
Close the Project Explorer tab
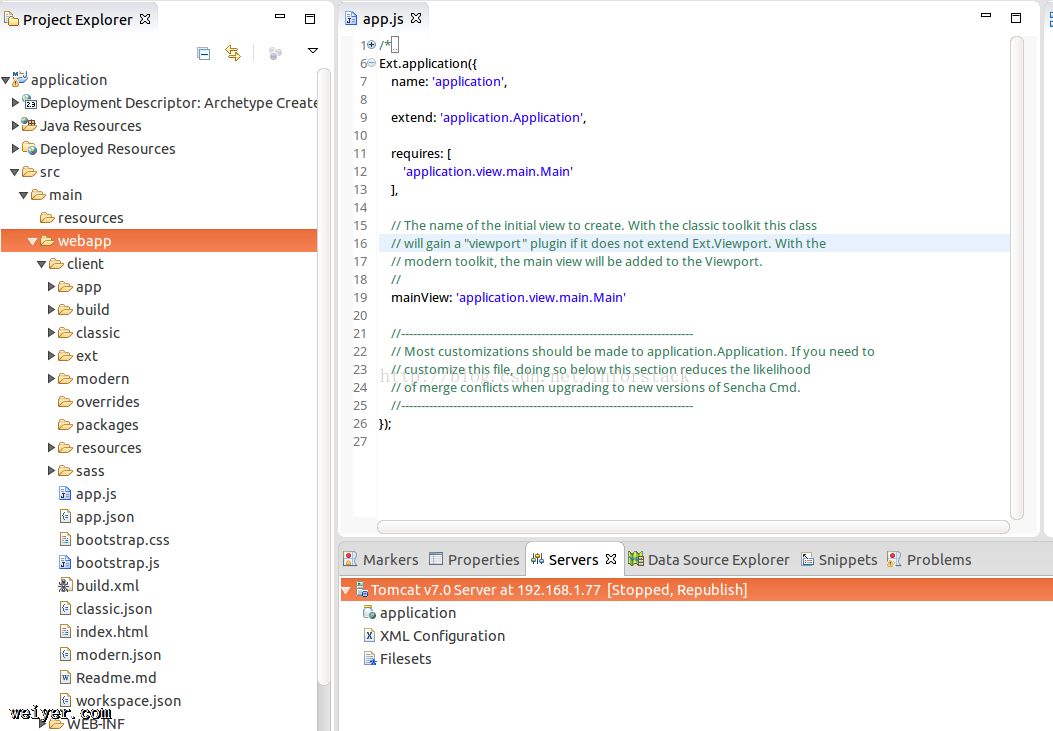[x=145, y=19]
